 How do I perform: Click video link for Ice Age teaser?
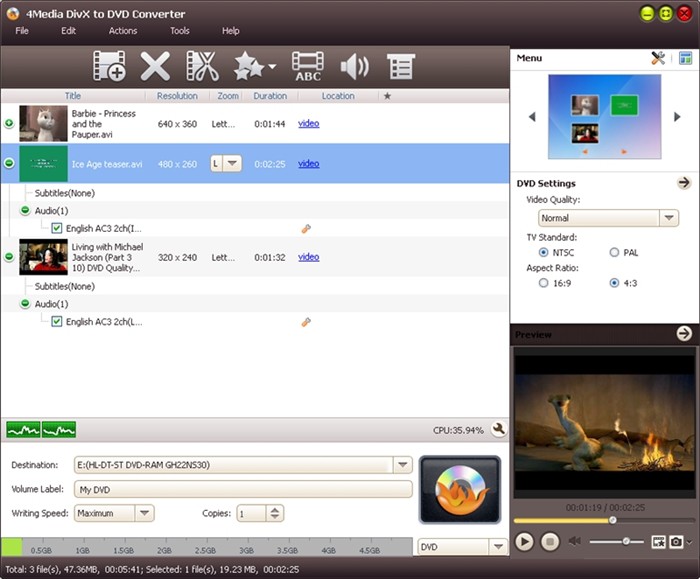(308, 163)
